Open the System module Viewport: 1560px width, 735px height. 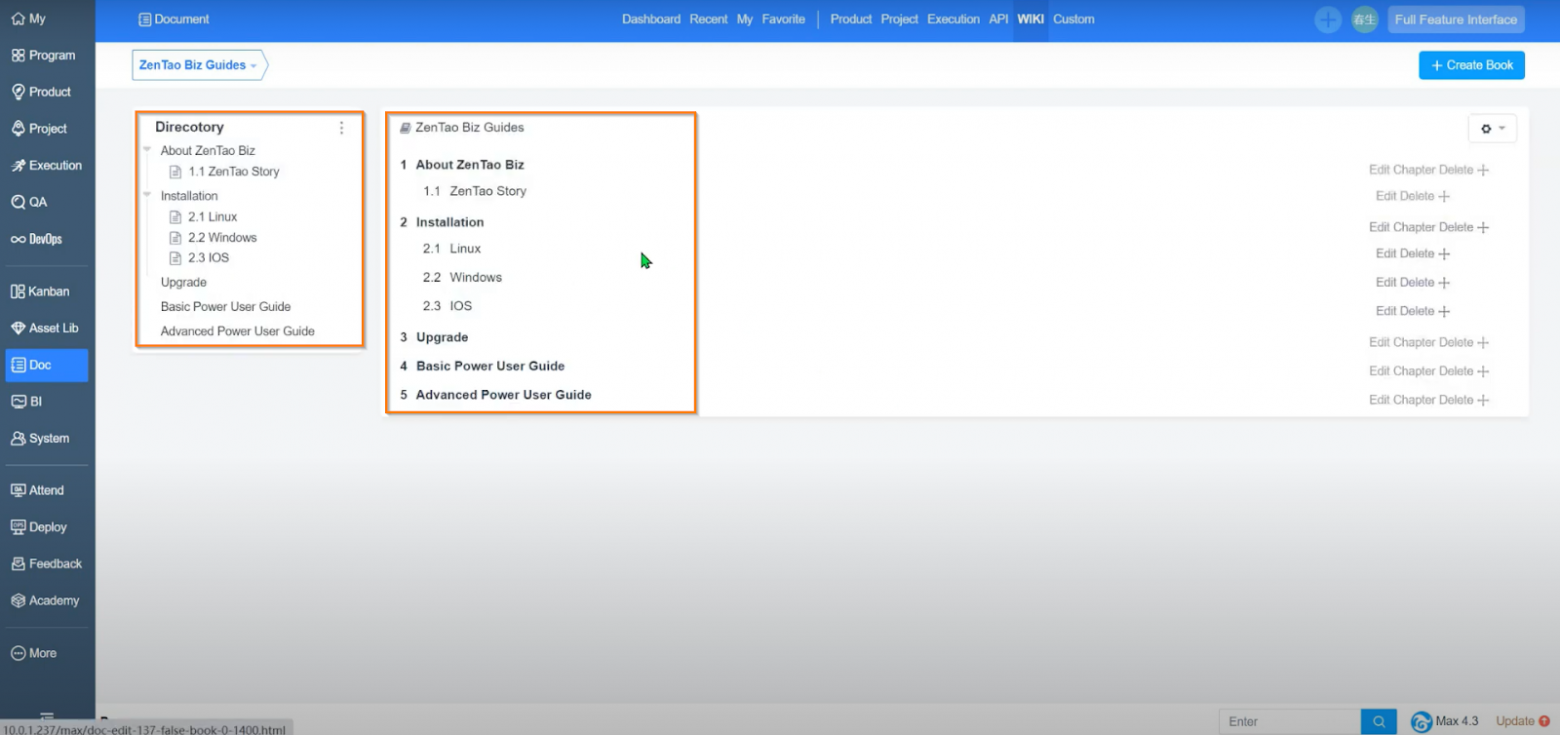41,438
